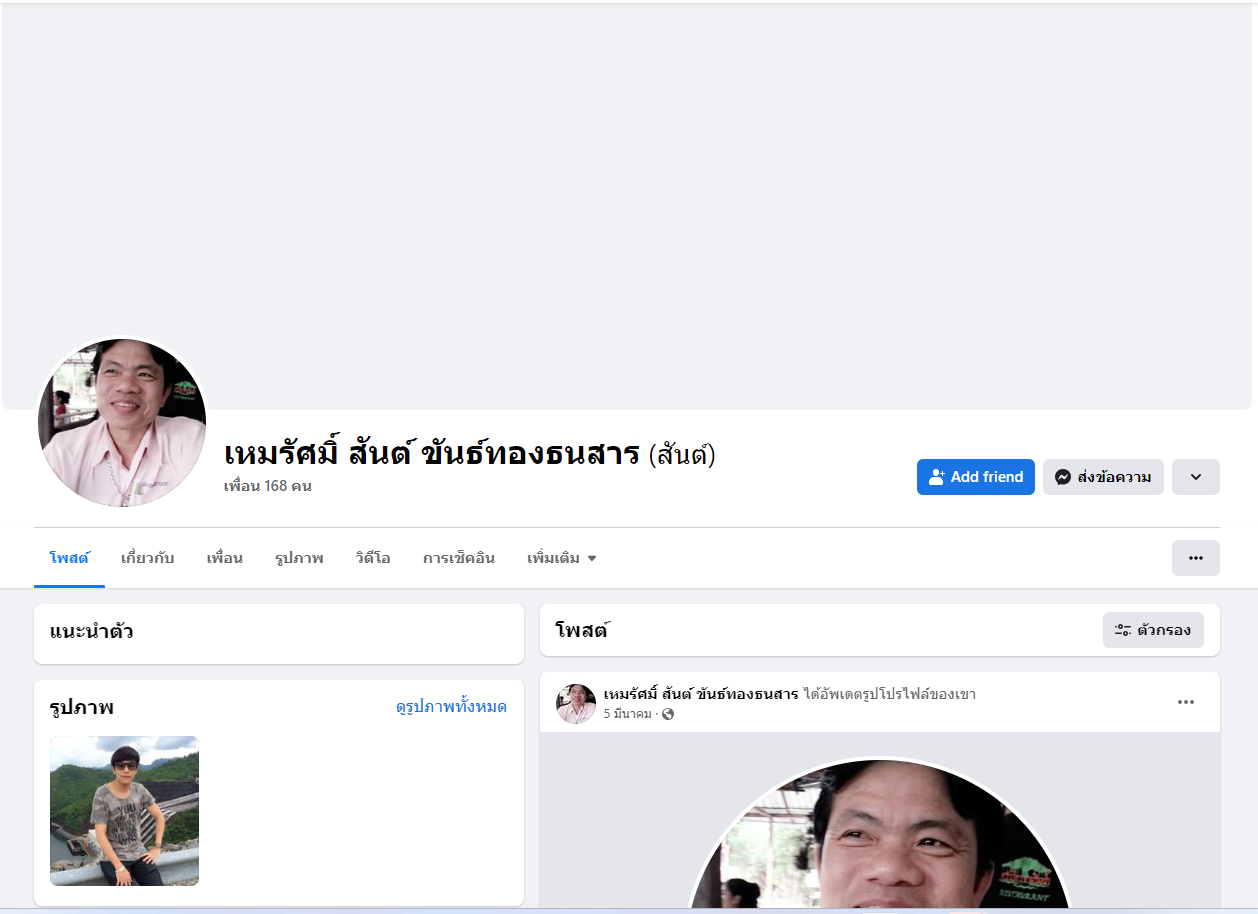Open the เพื่อน tab
Viewport: 1258px width, 914px height.
tap(225, 558)
